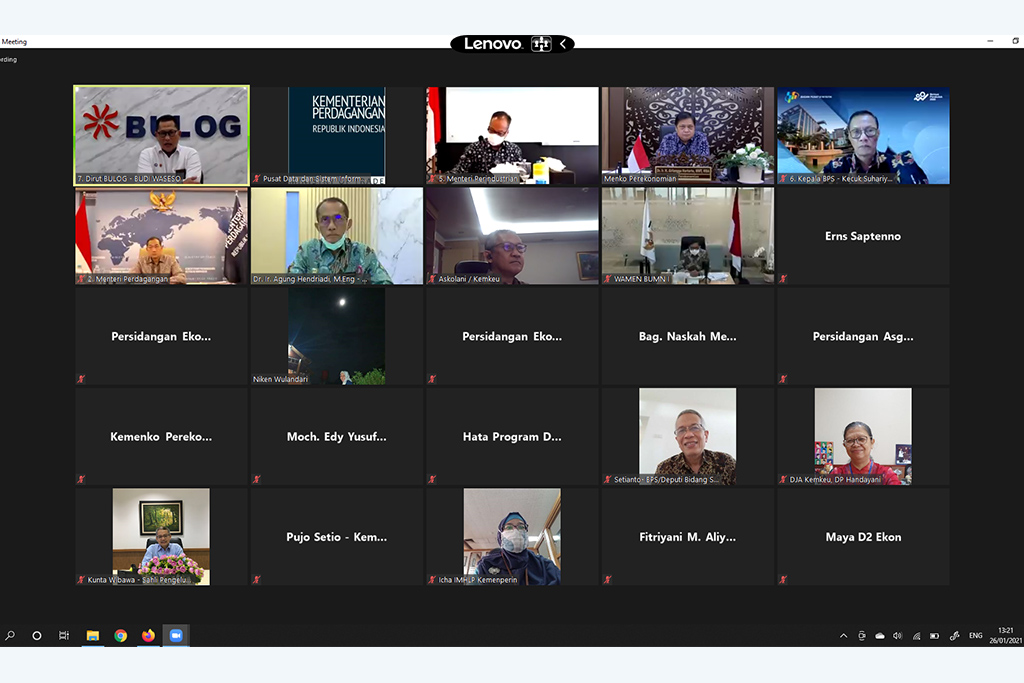
Task: Click muted mic icon on Maya D2 Ekon tile
Action: (x=782, y=579)
